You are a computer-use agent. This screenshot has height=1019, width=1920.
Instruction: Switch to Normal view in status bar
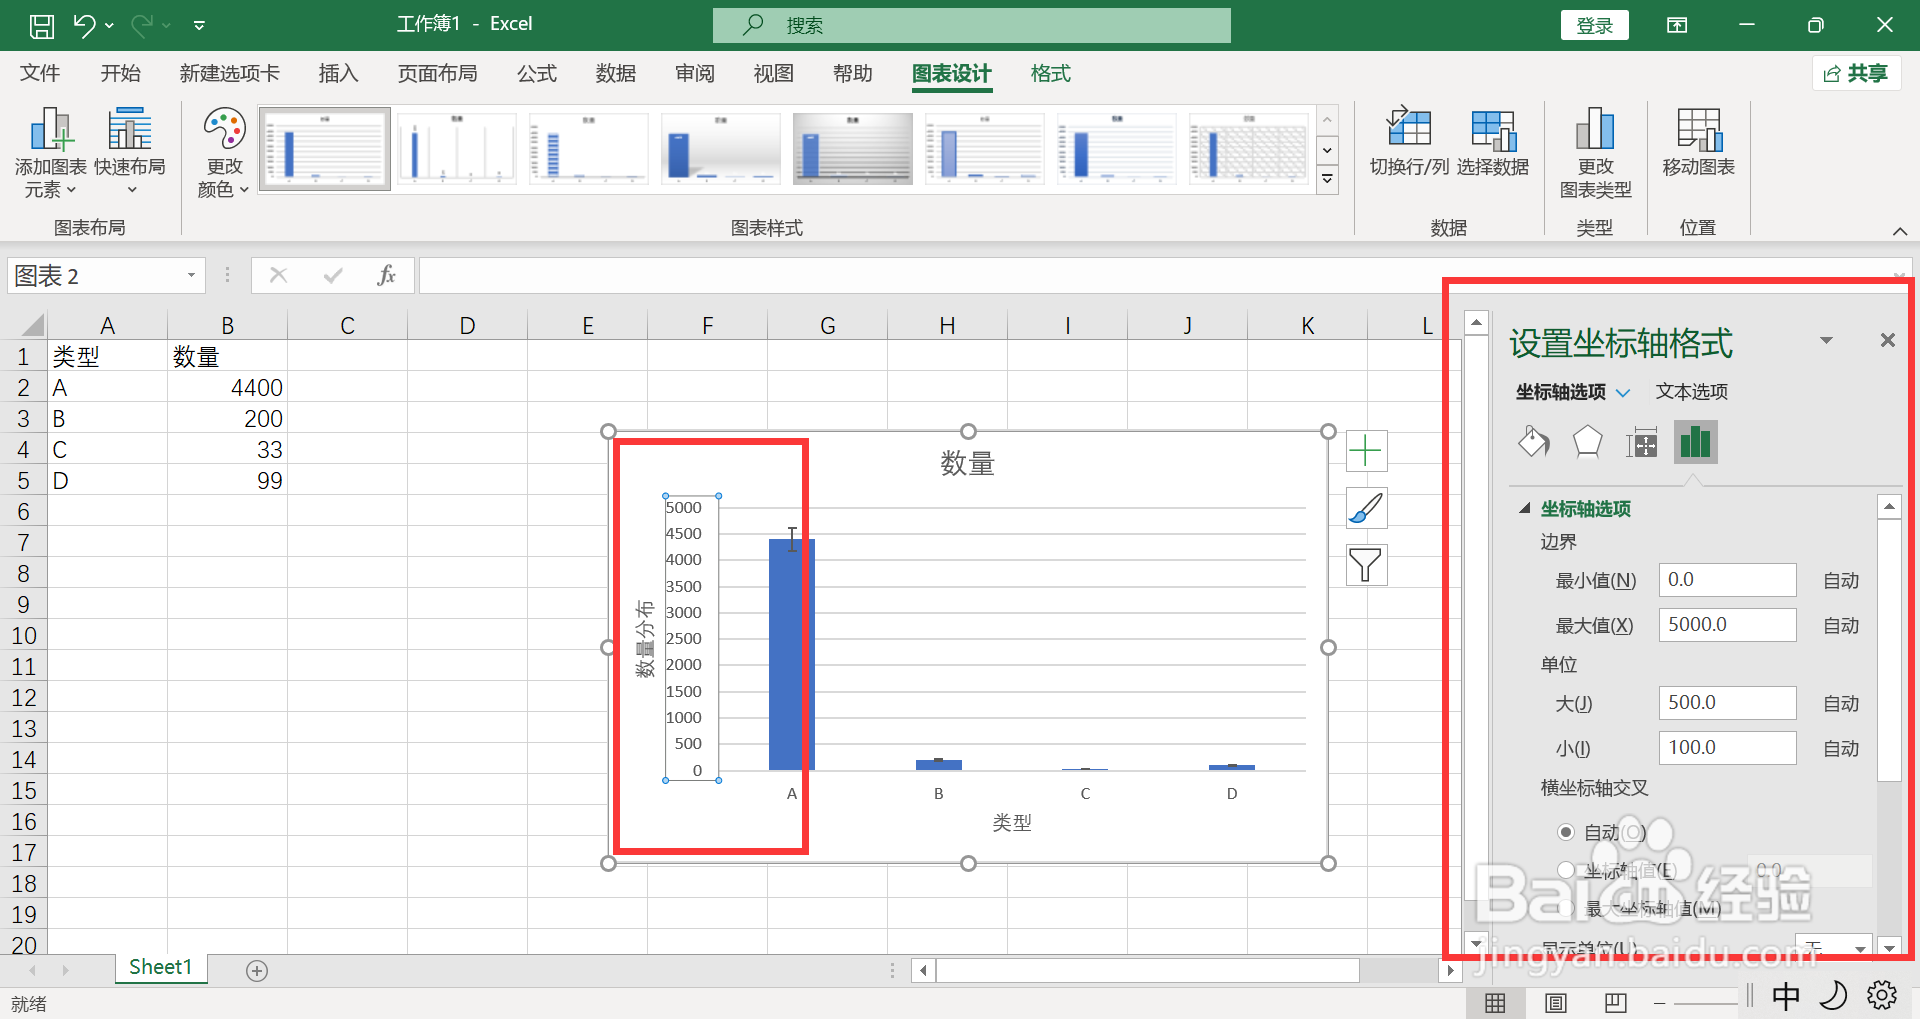click(1495, 1003)
